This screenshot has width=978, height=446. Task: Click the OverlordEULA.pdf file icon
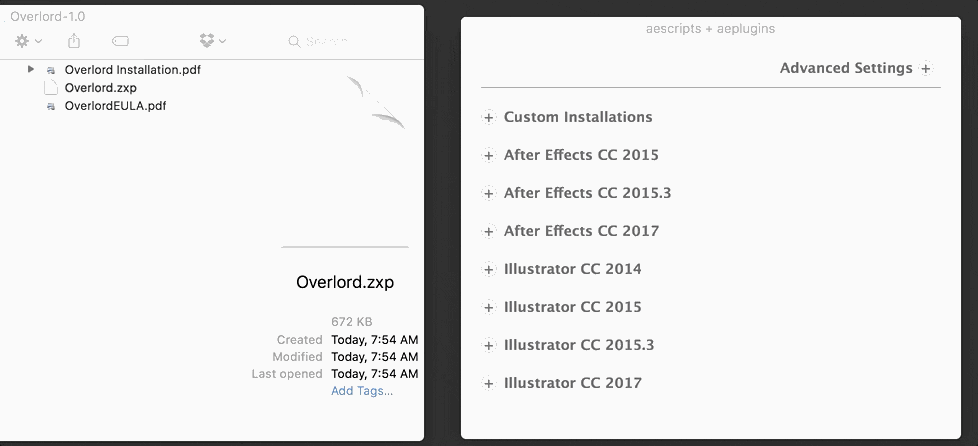[x=51, y=106]
